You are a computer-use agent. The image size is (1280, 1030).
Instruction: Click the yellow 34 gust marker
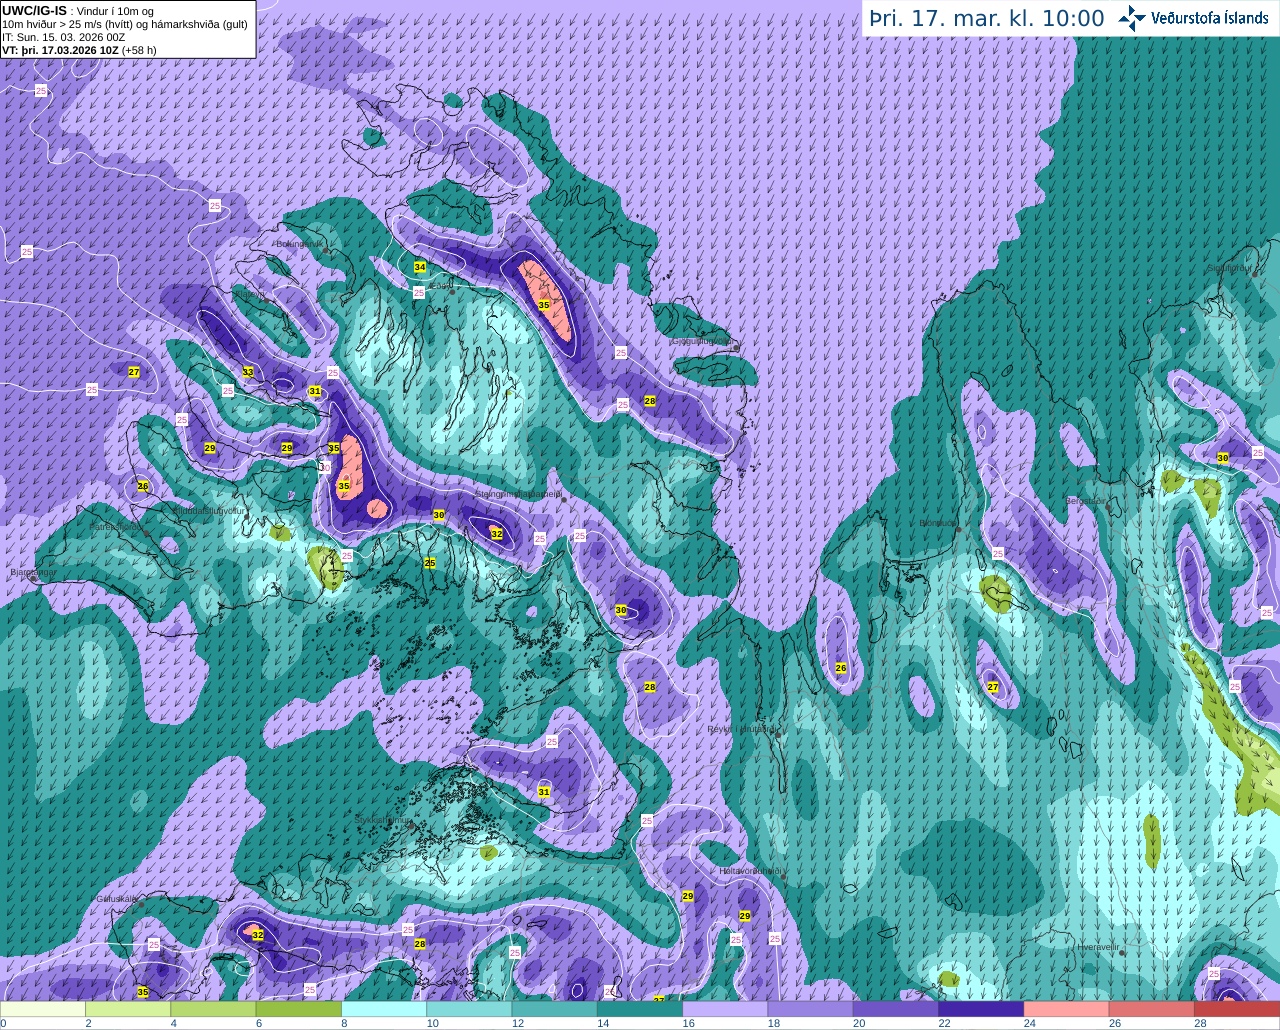420,267
